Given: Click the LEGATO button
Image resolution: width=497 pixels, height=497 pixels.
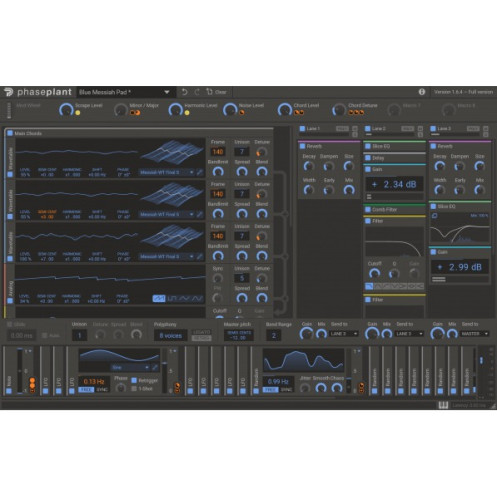Looking at the screenshot, I should tap(202, 332).
